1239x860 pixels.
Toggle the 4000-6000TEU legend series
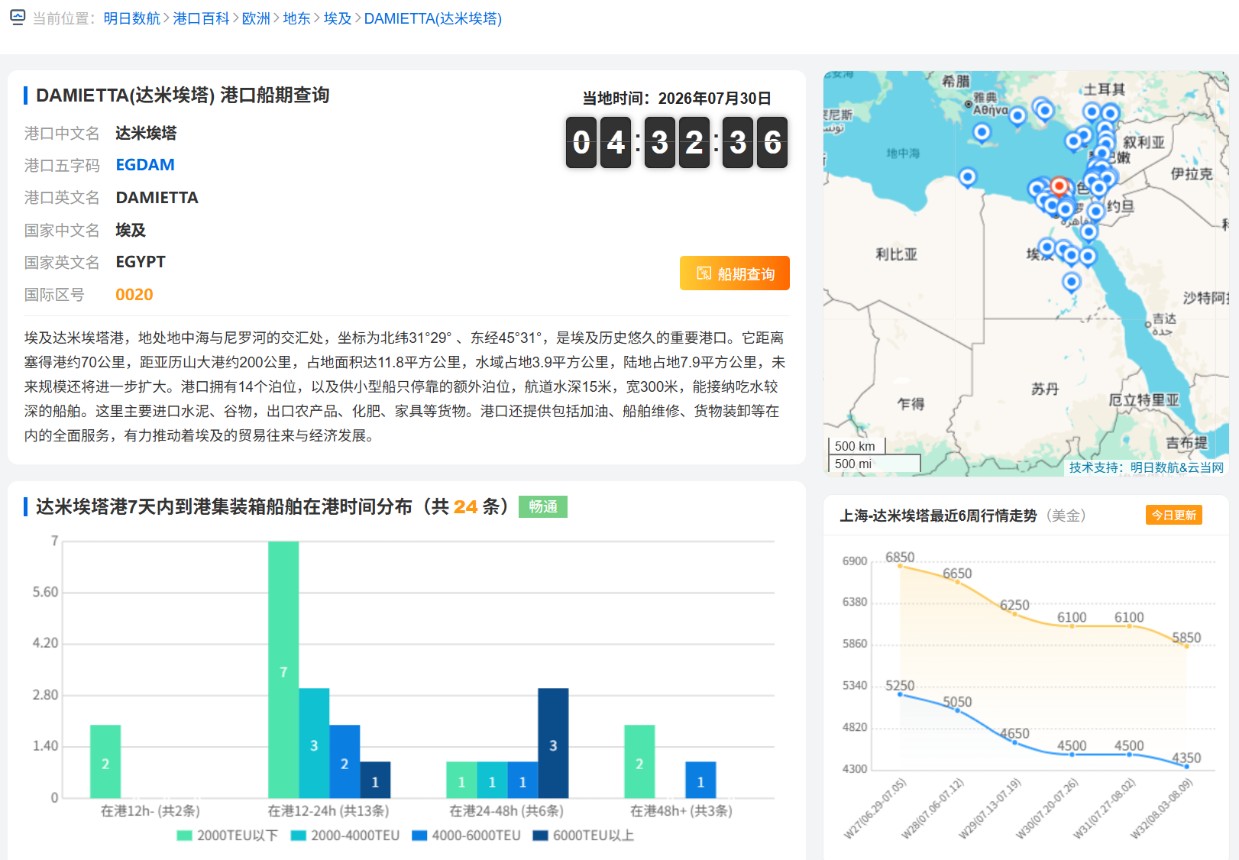(466, 835)
